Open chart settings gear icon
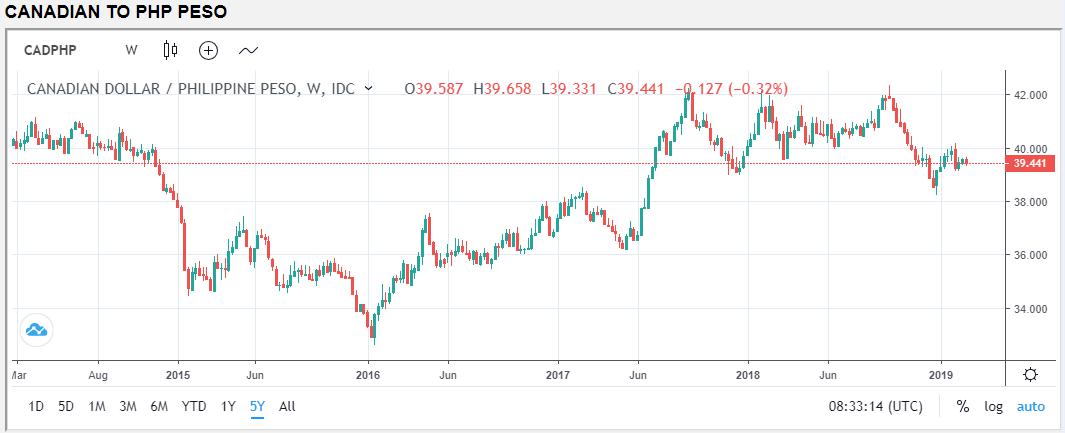 [x=1030, y=374]
